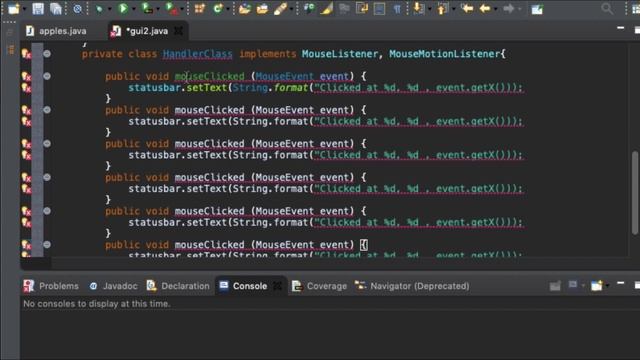Collapse the HandlerClass code fold
This screenshot has width=640, height=360.
47,53
